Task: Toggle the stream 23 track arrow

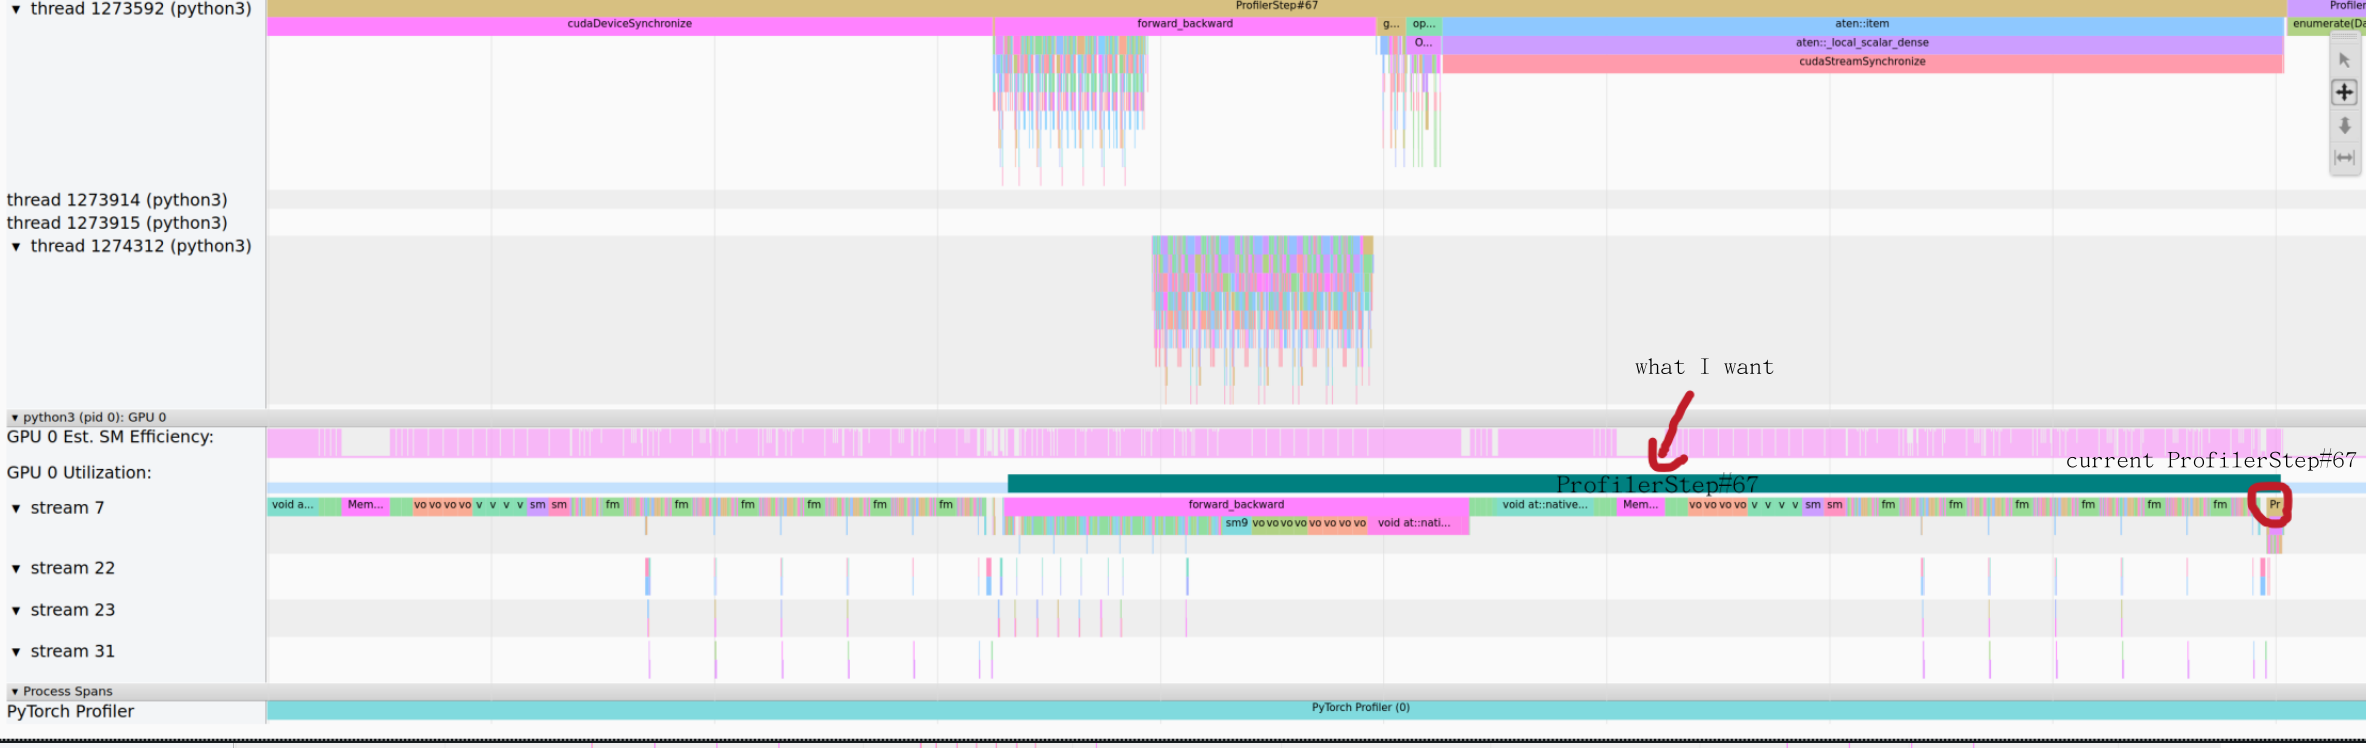Action: 16,611
